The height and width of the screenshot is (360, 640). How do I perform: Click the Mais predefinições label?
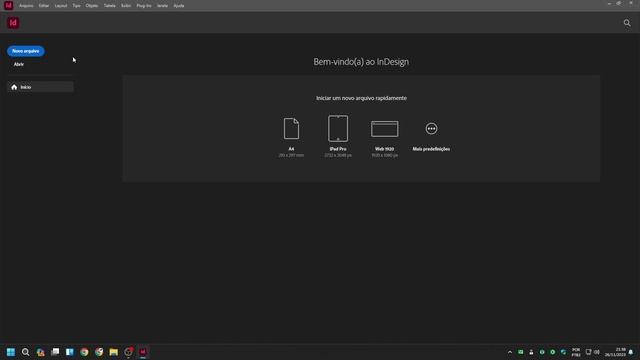(x=431, y=149)
